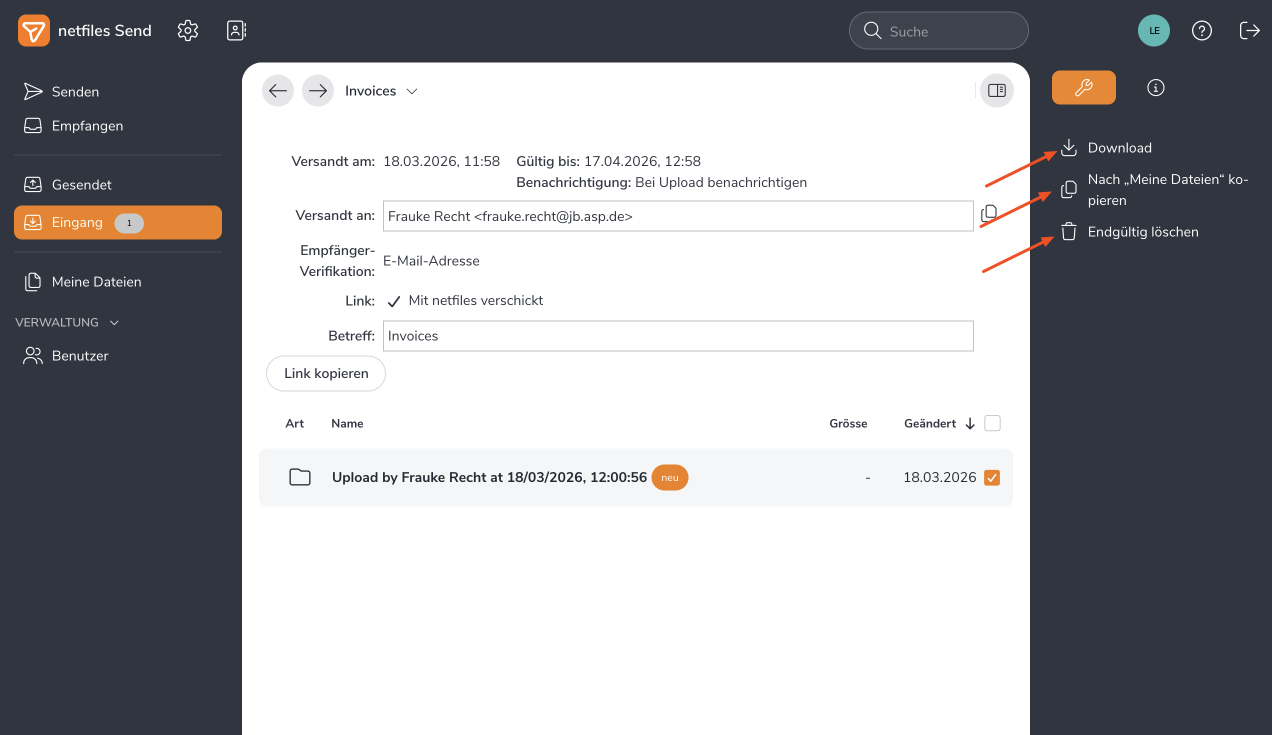This screenshot has height=735, width=1272.
Task: Open the address book contacts icon
Action: coord(236,31)
